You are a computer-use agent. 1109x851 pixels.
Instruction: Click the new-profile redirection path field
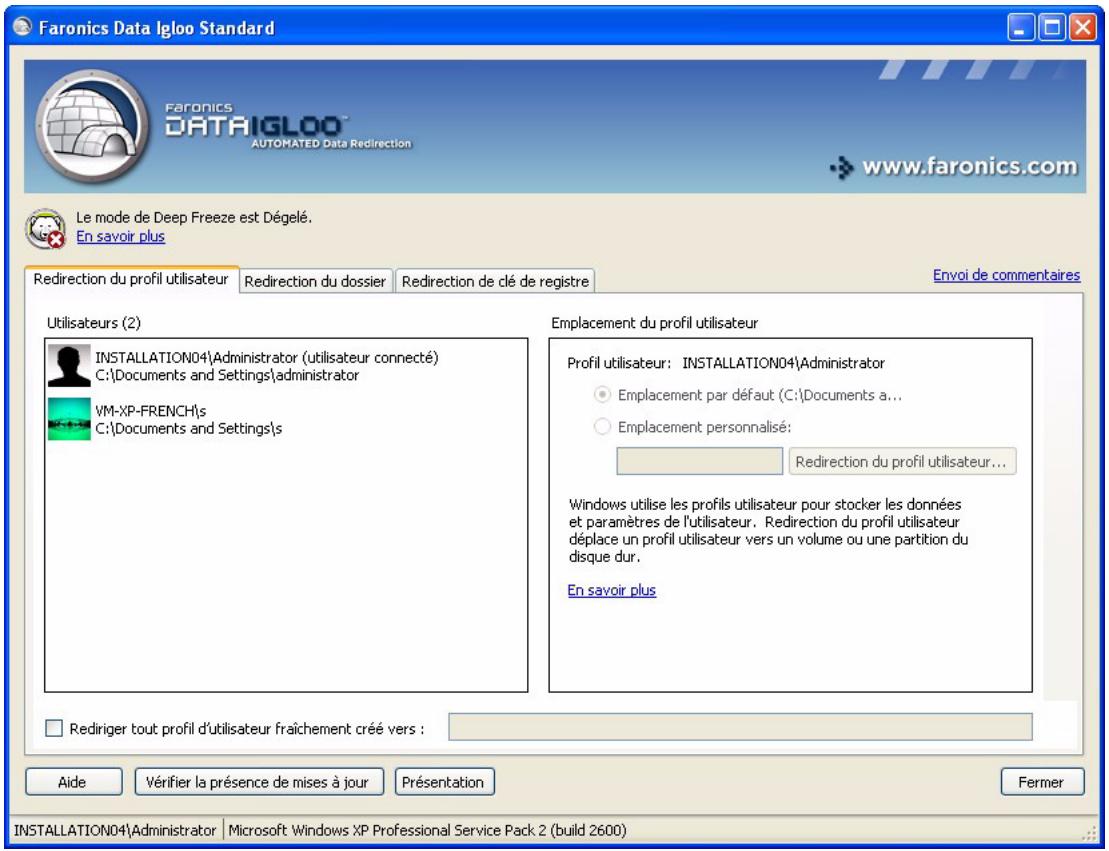[741, 726]
